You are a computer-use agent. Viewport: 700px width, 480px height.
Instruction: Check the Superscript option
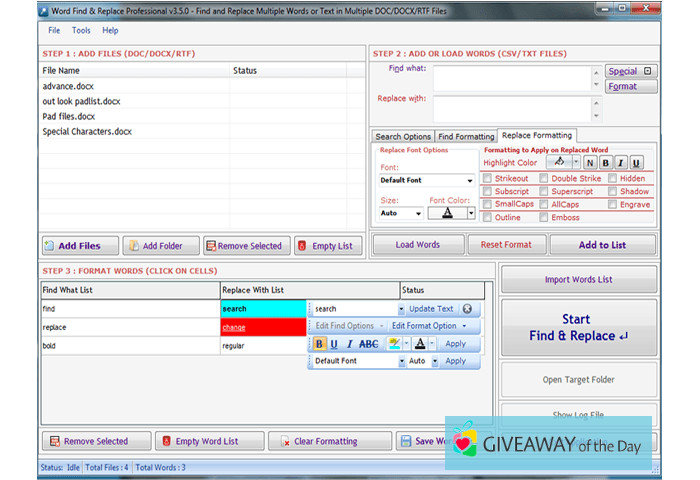[544, 191]
